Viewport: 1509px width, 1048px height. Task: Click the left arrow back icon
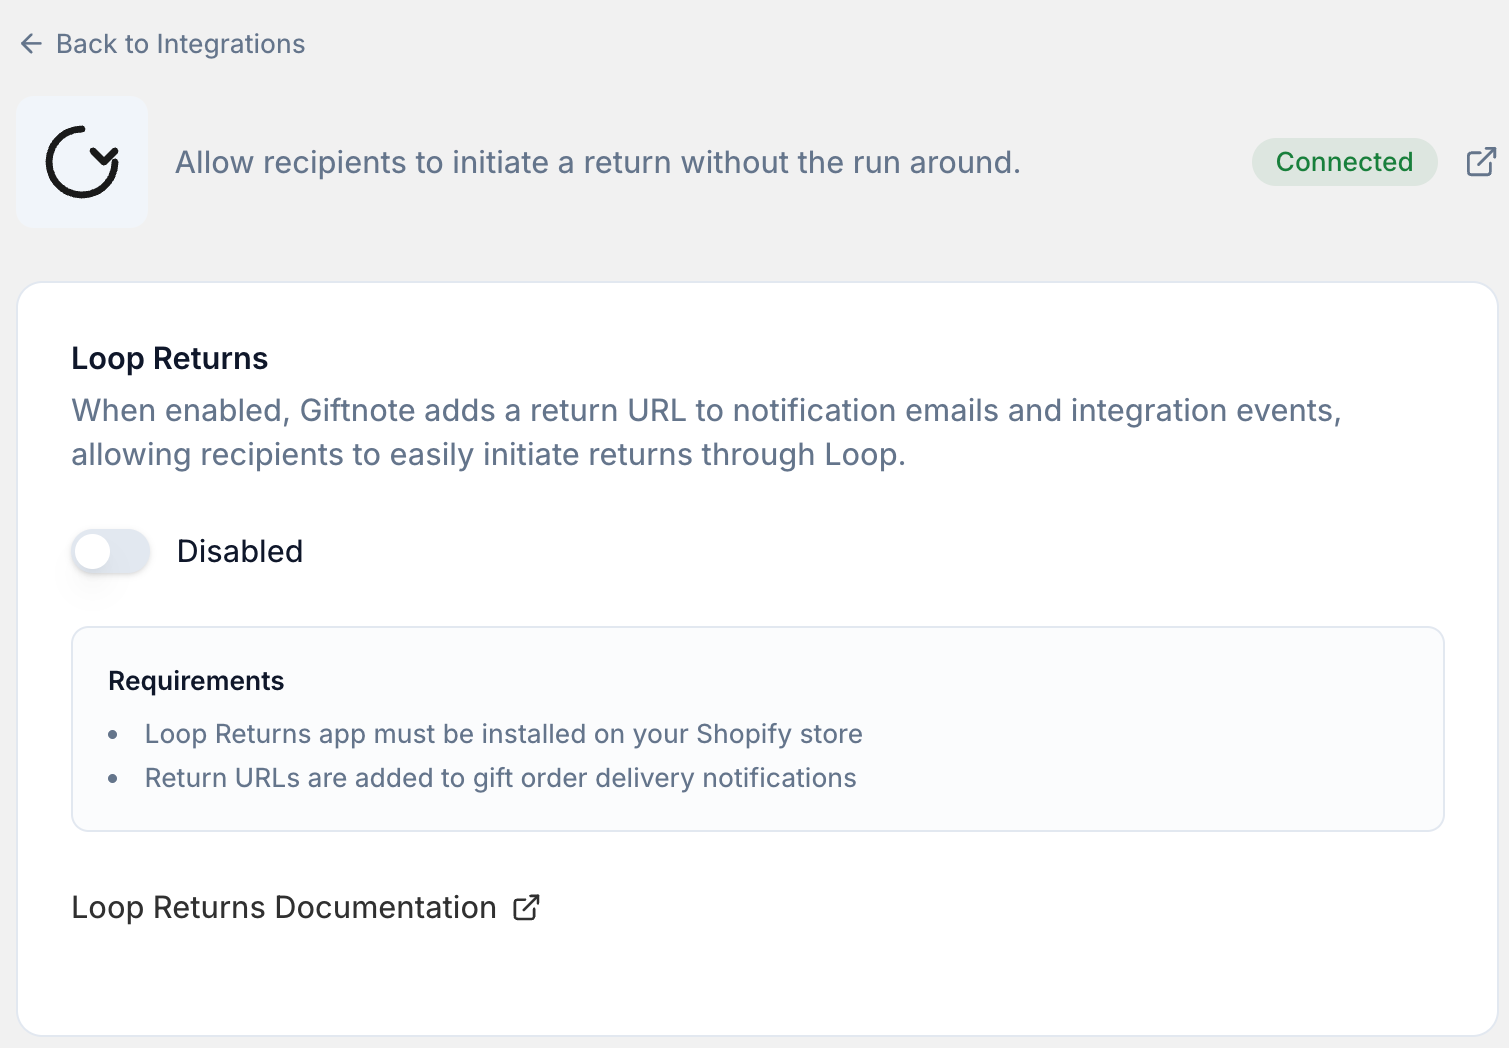pyautogui.click(x=31, y=44)
